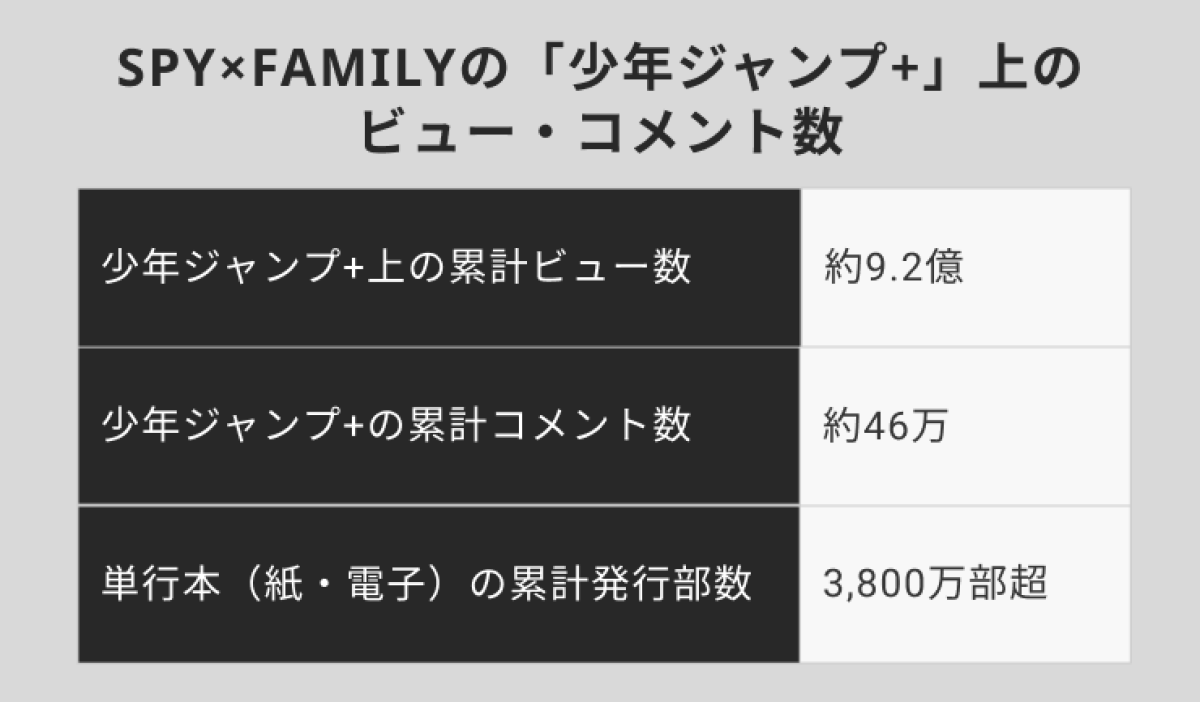Click 紙・電子 inside the parentheses

pyautogui.click(x=340, y=584)
